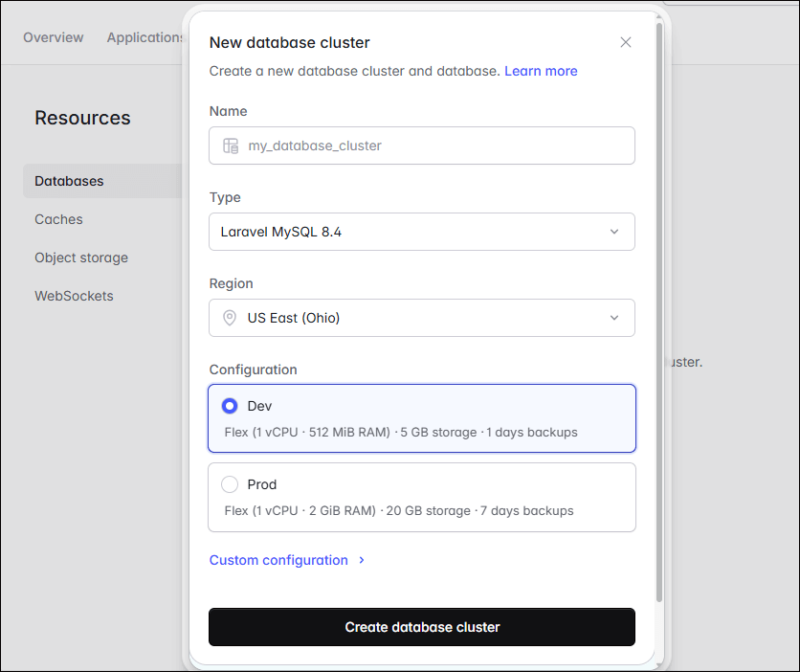Follow the Learn more link
The width and height of the screenshot is (800, 672).
[540, 71]
